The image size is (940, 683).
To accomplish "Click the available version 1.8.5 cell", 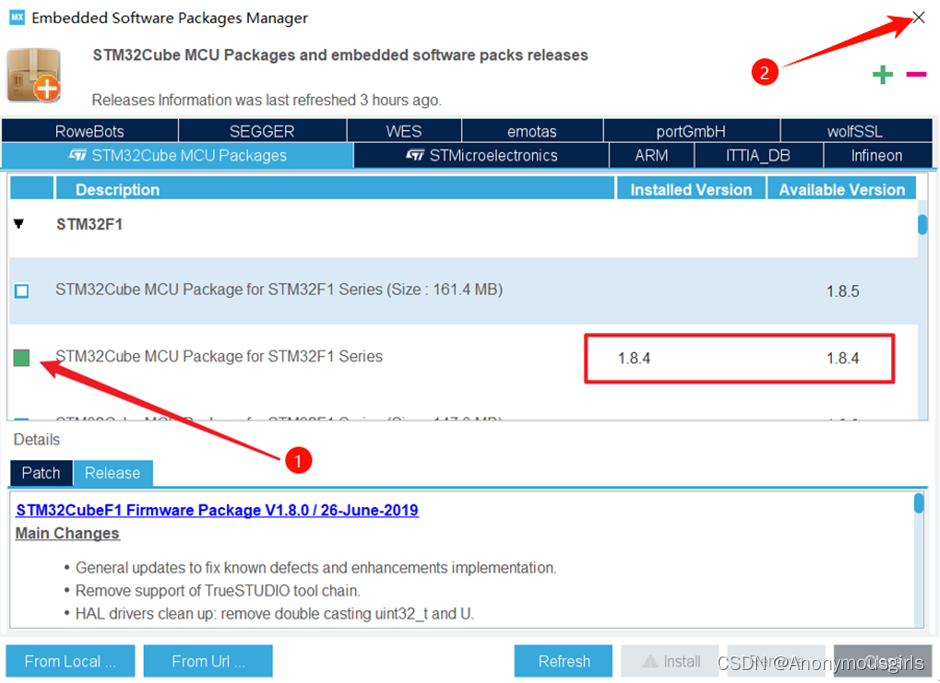I will [842, 291].
